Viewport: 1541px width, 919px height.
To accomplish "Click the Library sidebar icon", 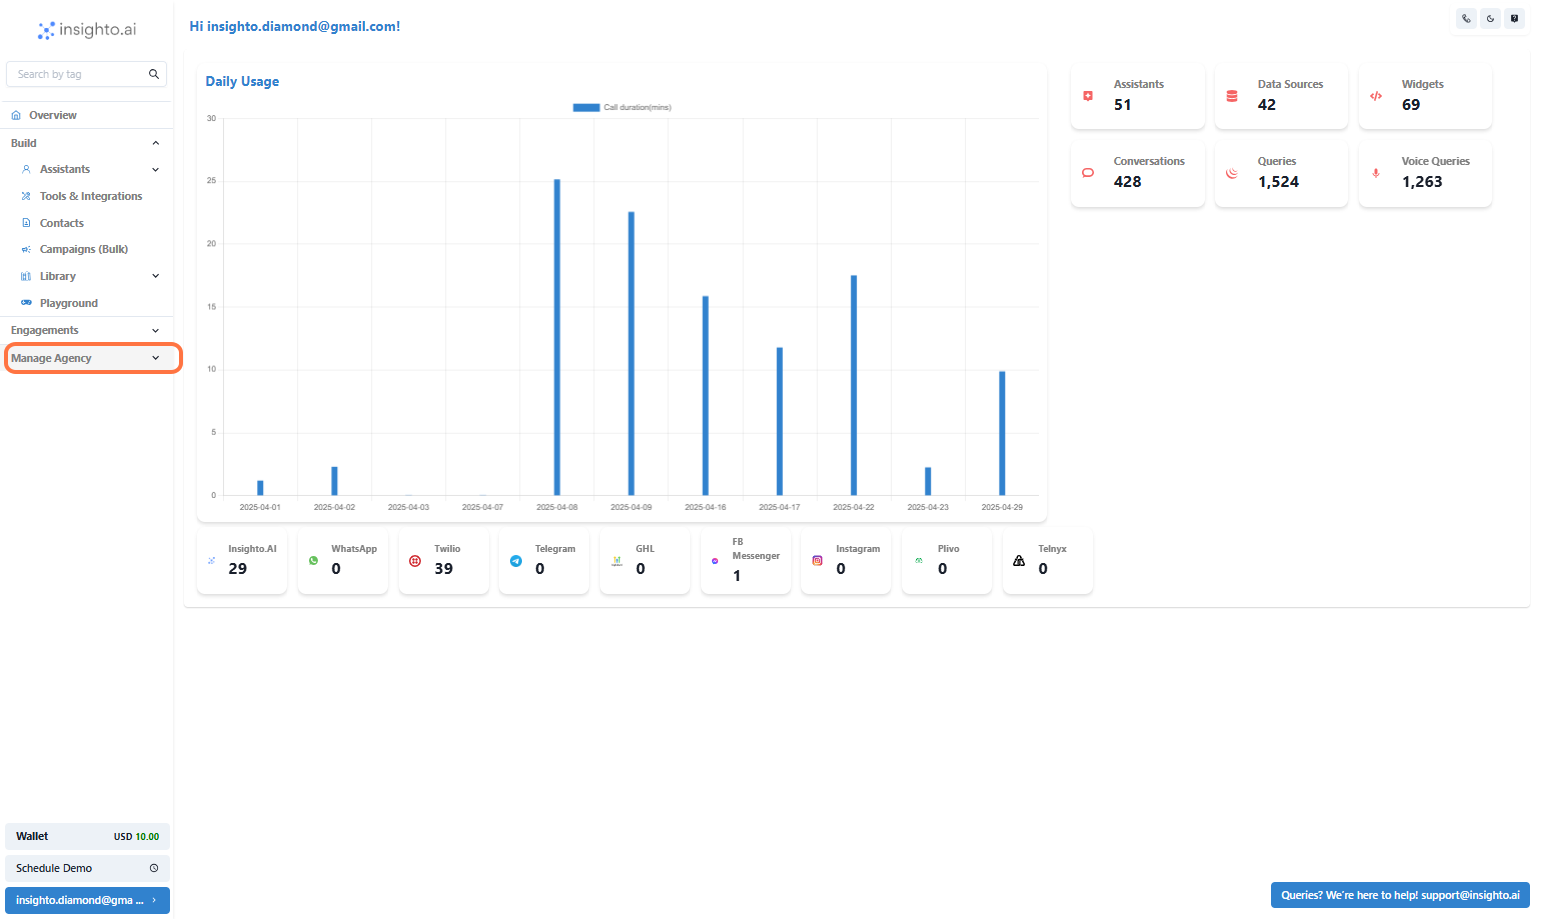I will [26, 277].
